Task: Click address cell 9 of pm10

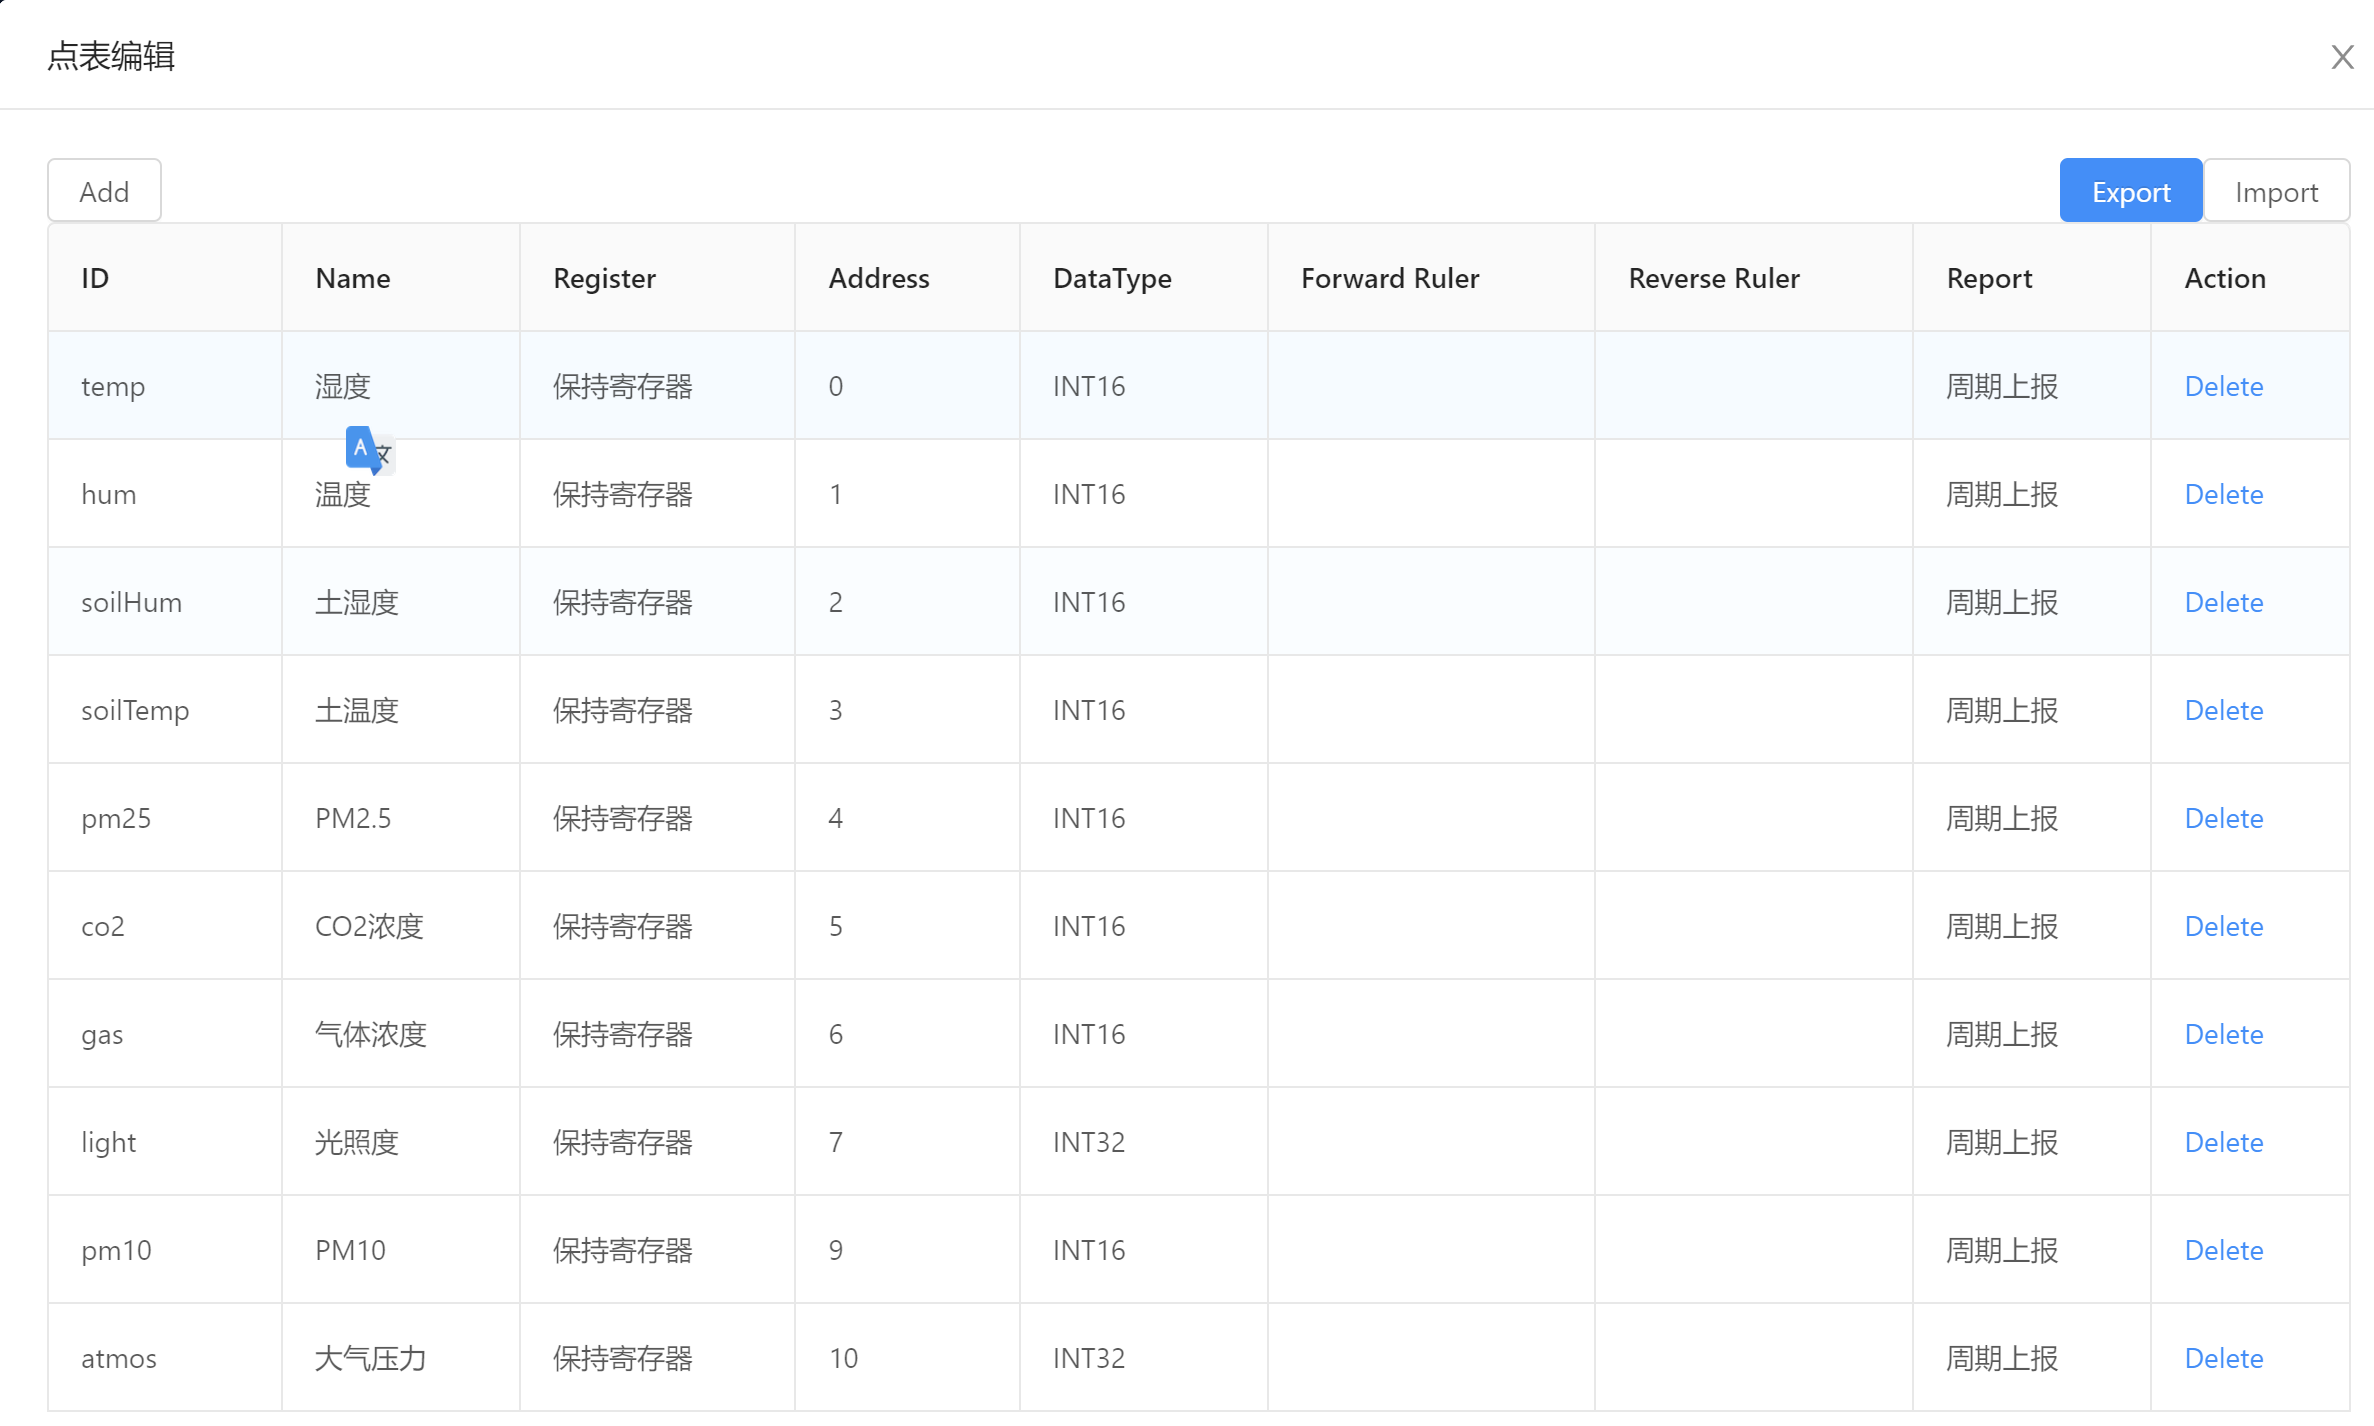Action: point(836,1250)
